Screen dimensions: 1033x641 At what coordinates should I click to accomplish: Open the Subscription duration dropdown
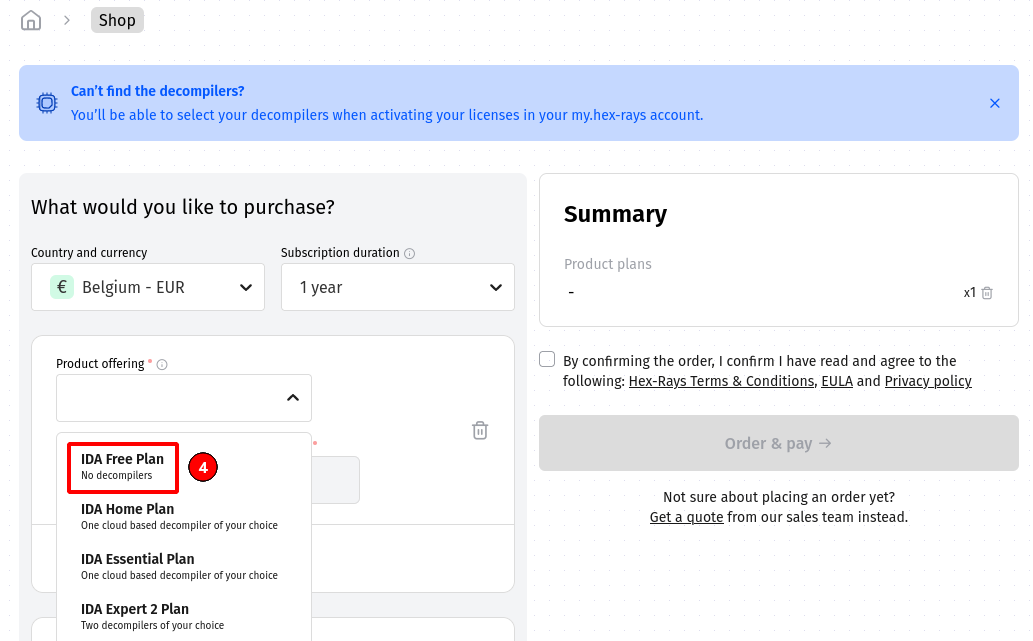[x=398, y=287]
